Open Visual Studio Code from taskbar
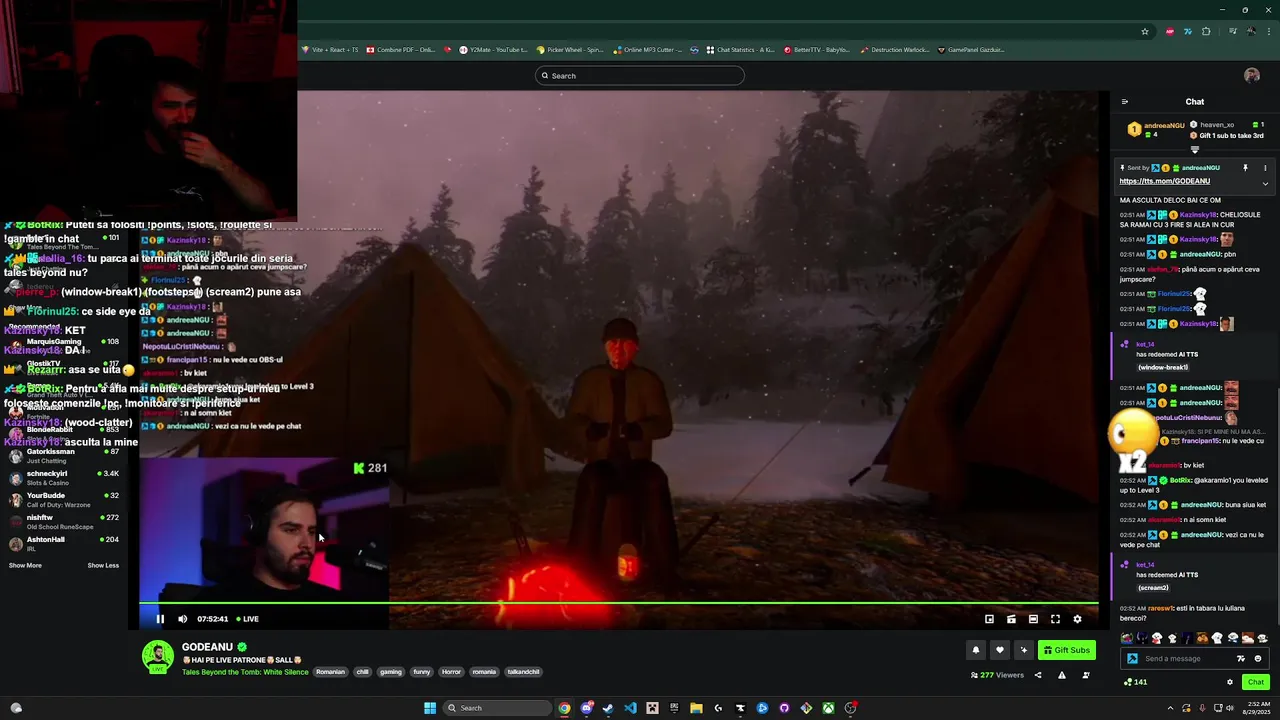 pyautogui.click(x=630, y=708)
